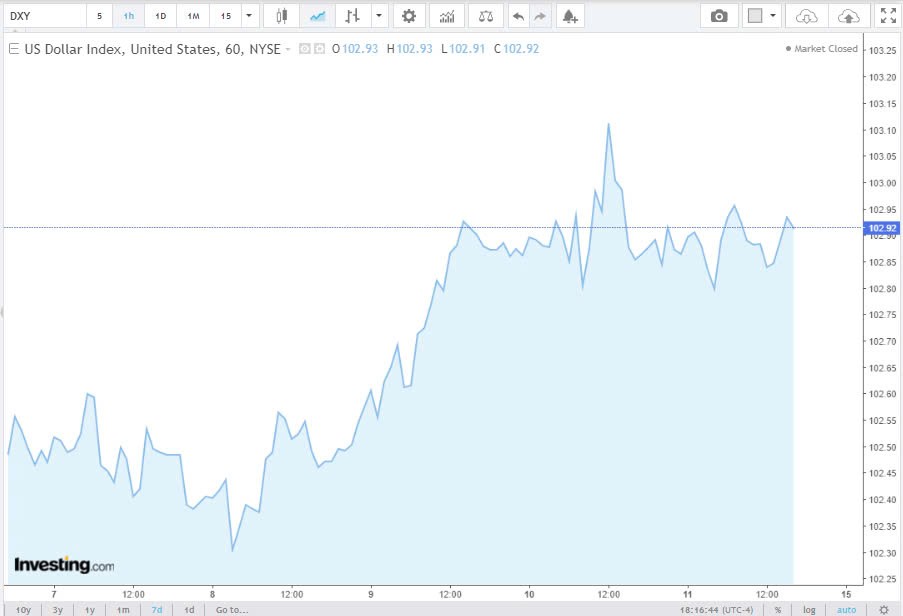This screenshot has width=903, height=616.
Task: Click the Investing.com logo
Action: click(x=65, y=563)
